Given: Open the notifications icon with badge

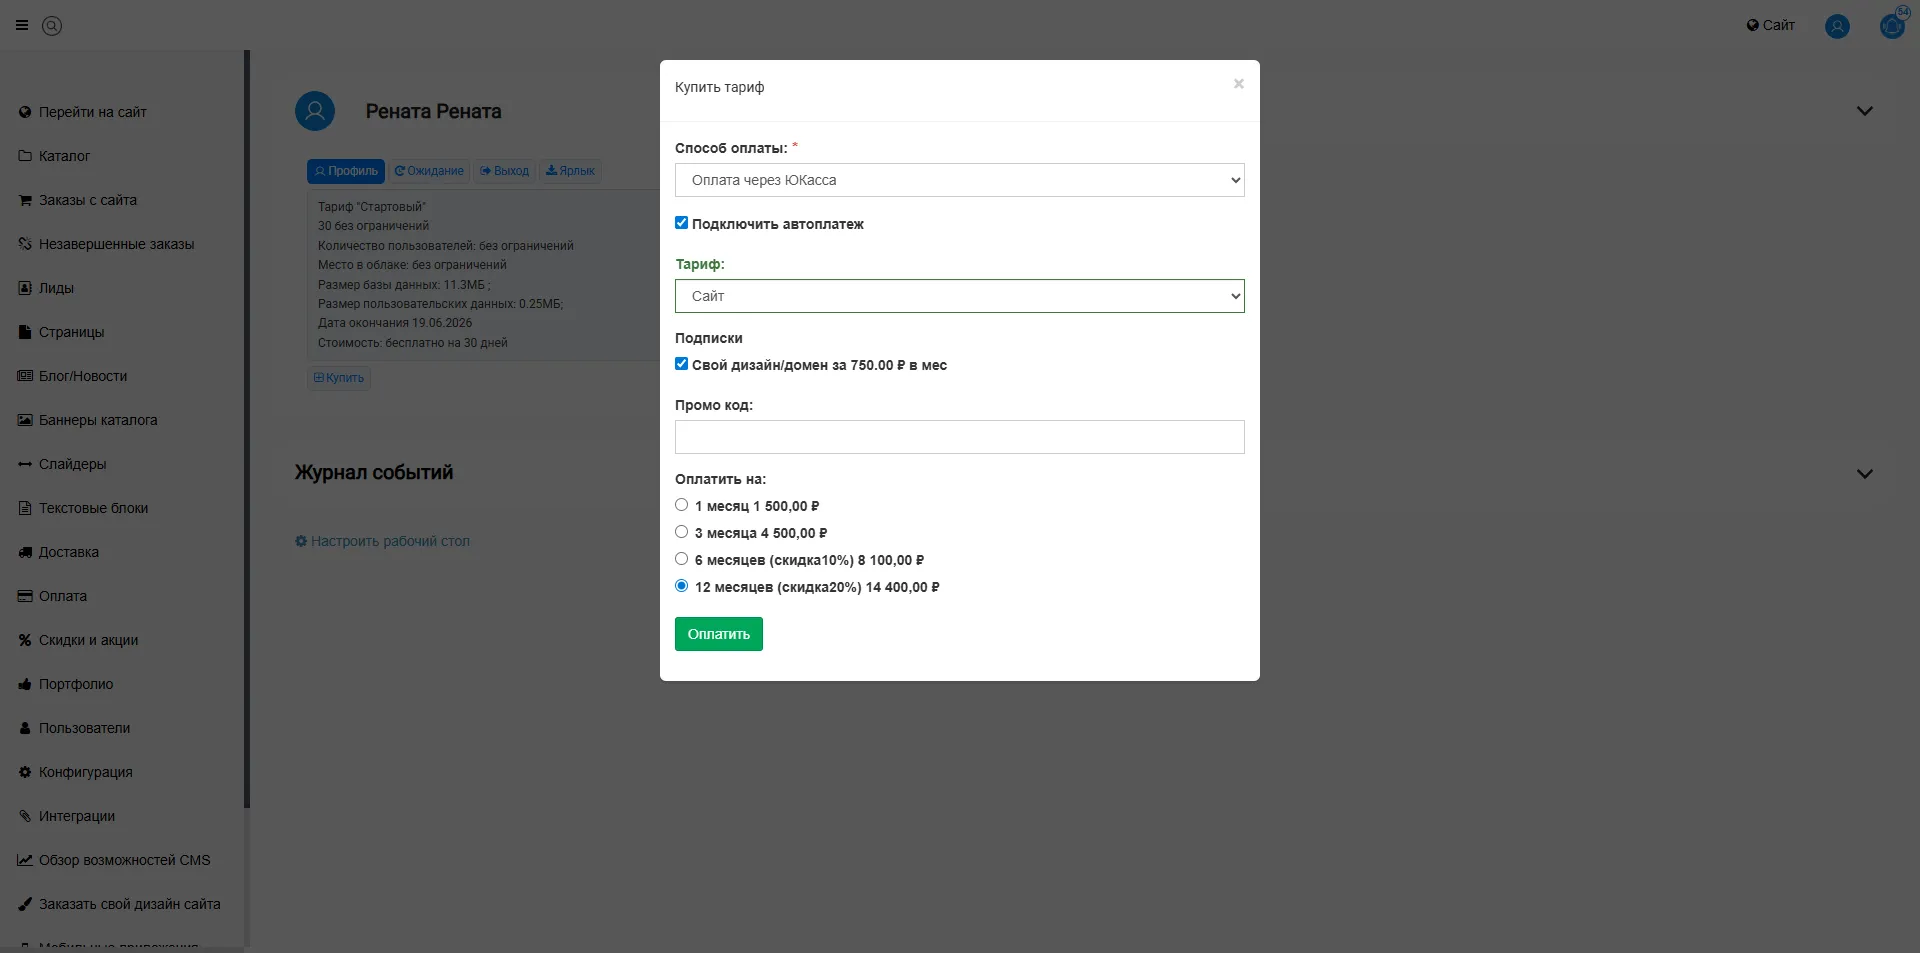Looking at the screenshot, I should [1892, 25].
